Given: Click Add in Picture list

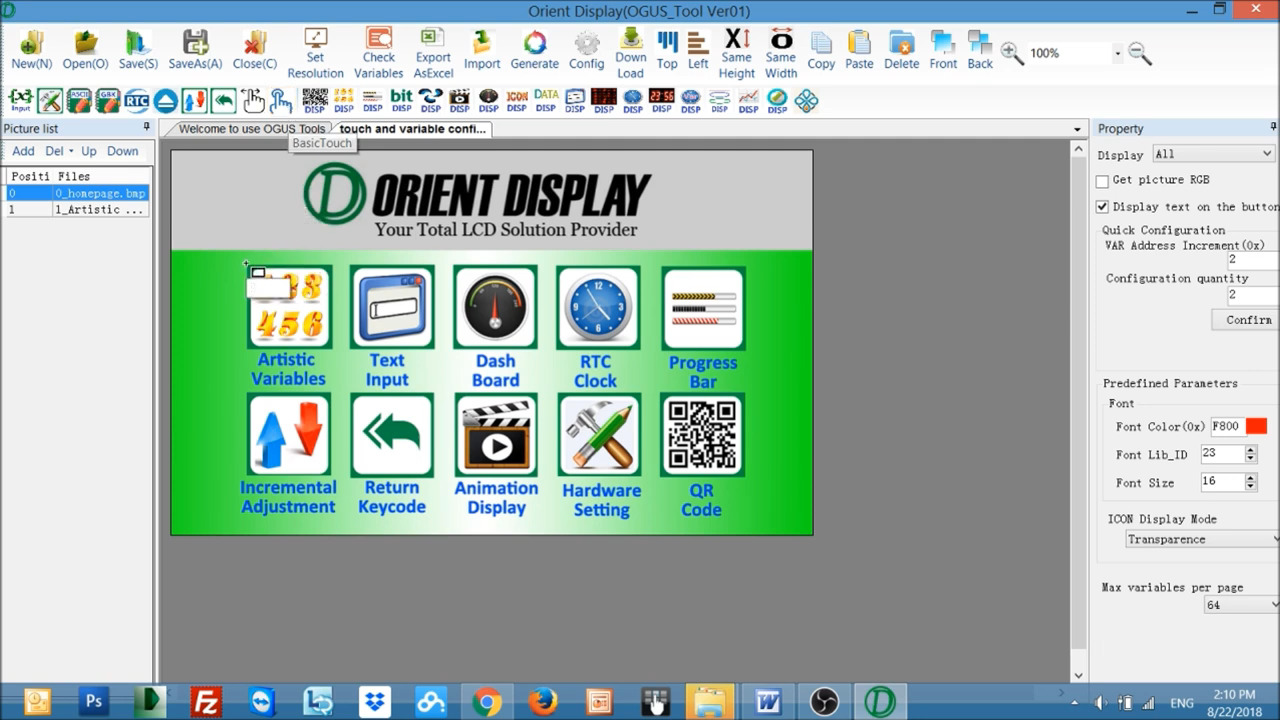Looking at the screenshot, I should tap(23, 151).
